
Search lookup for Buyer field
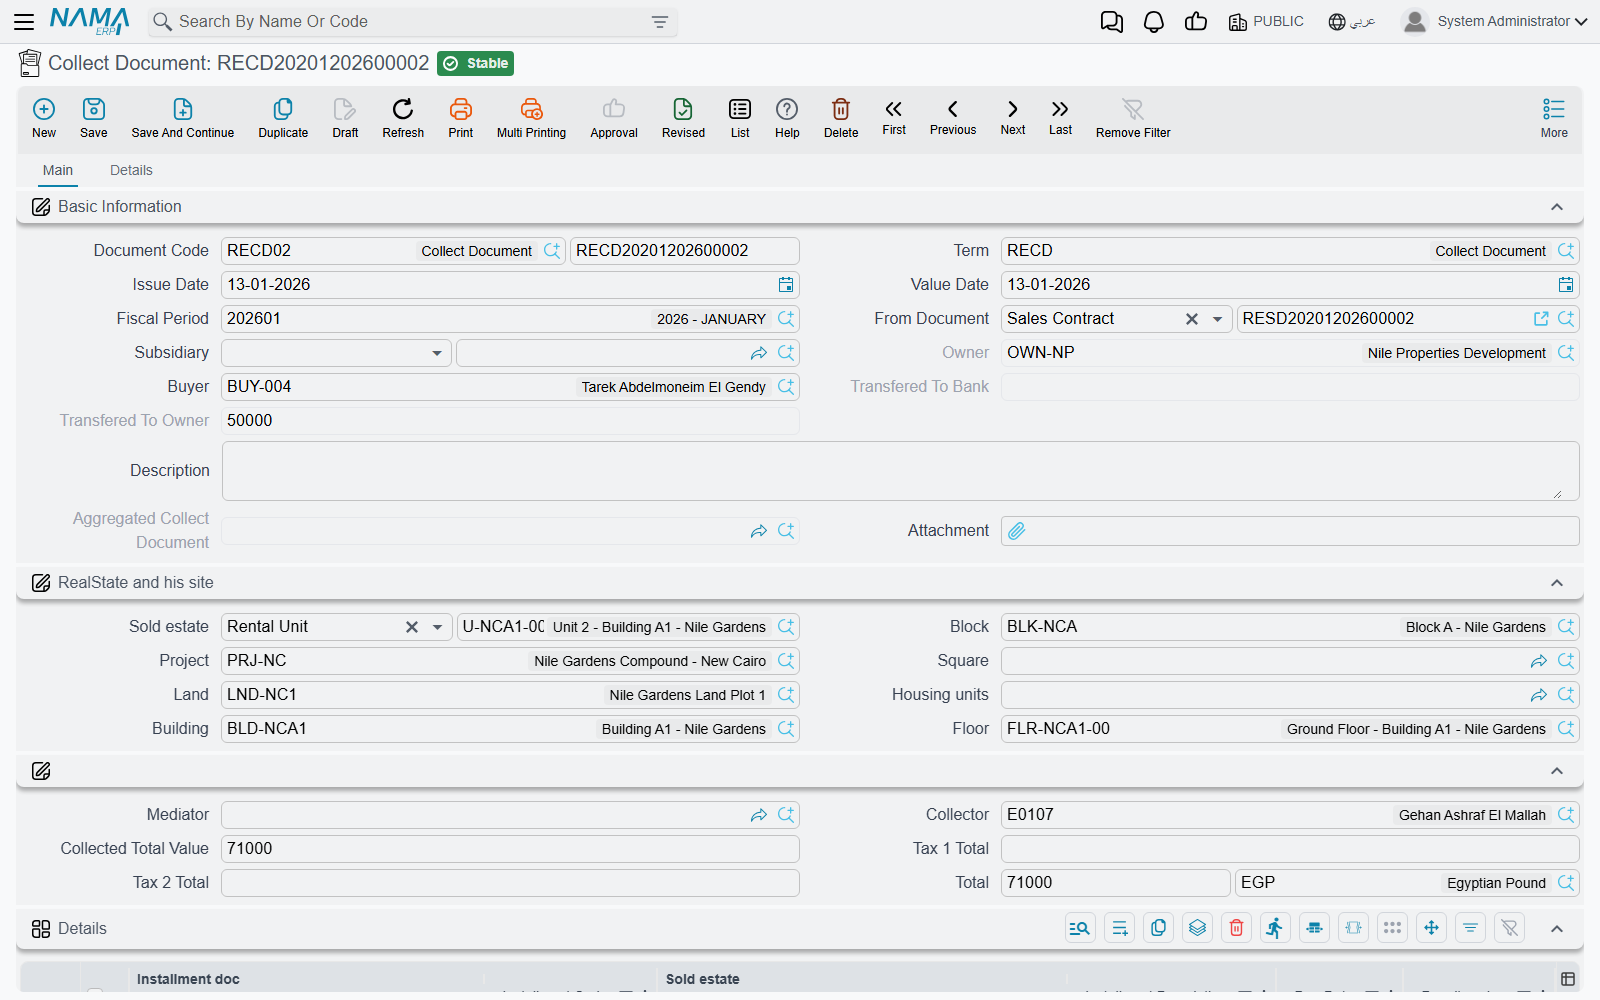pos(786,387)
